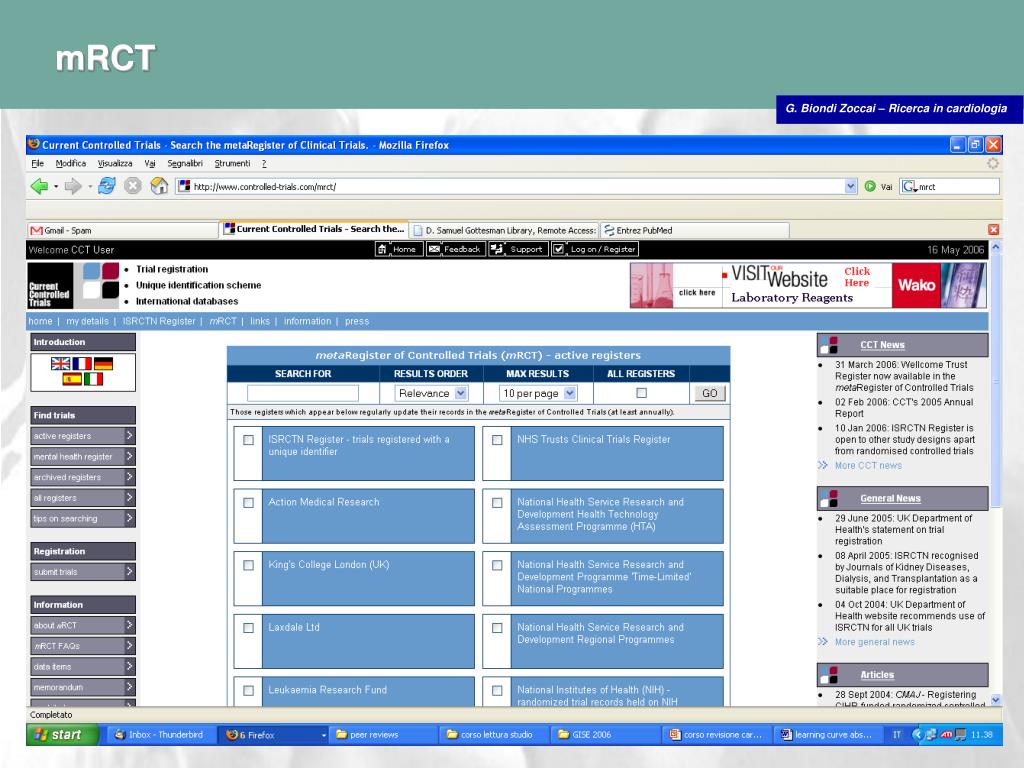Switch to the Entrez PubMed tab
The width and height of the screenshot is (1024, 768).
[695, 230]
